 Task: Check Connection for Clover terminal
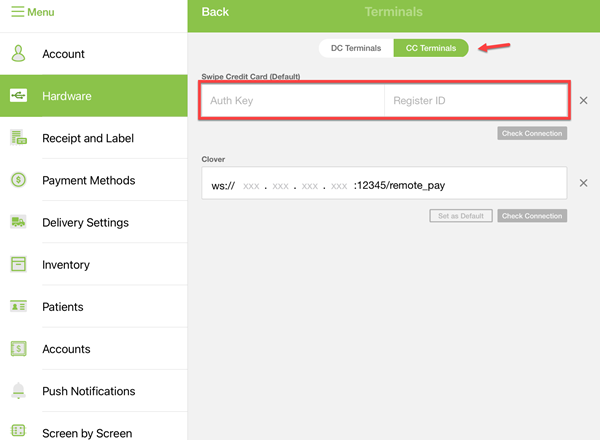(532, 216)
